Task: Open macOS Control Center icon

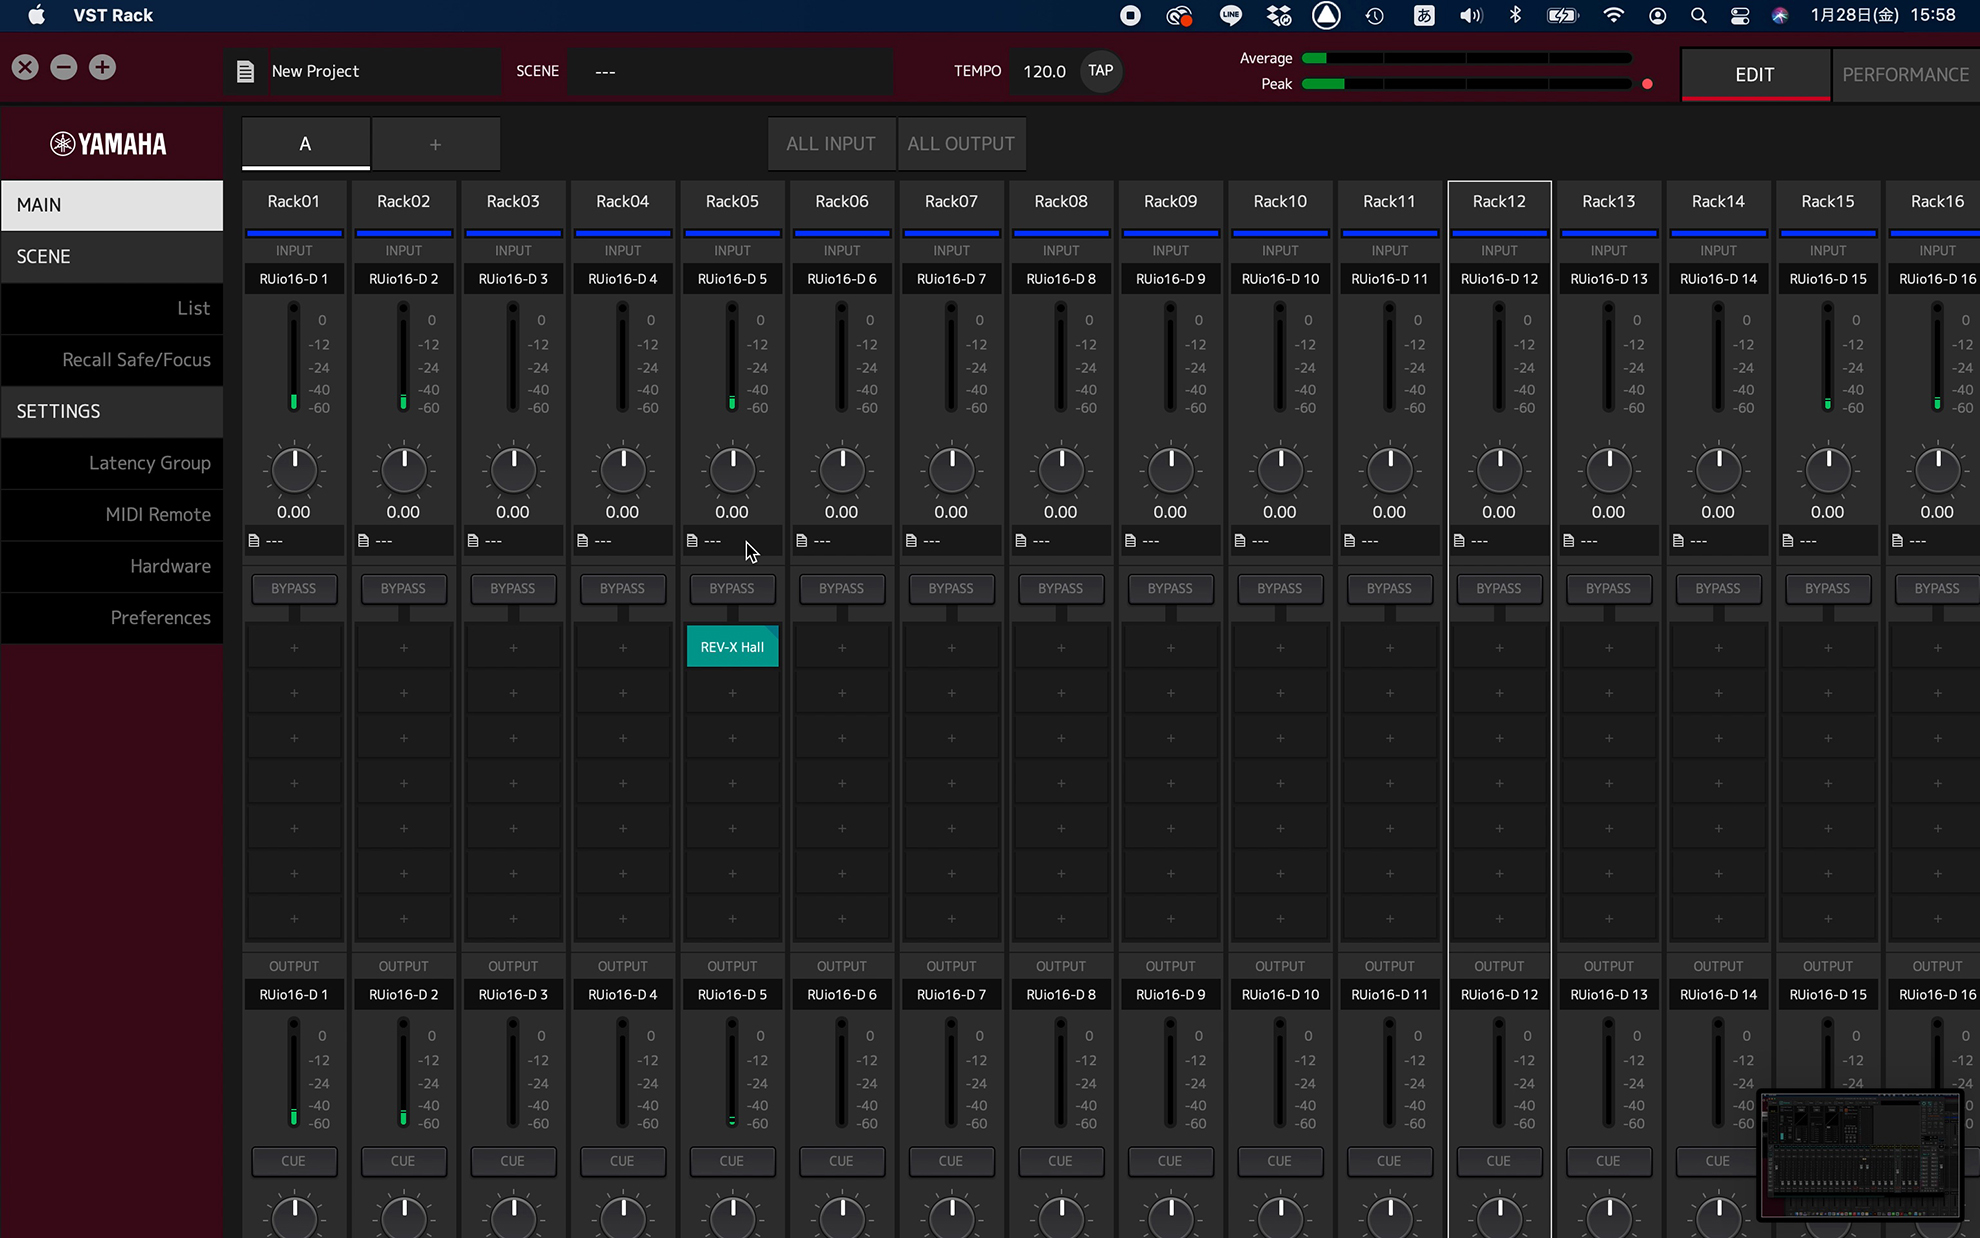Action: pyautogui.click(x=1740, y=15)
